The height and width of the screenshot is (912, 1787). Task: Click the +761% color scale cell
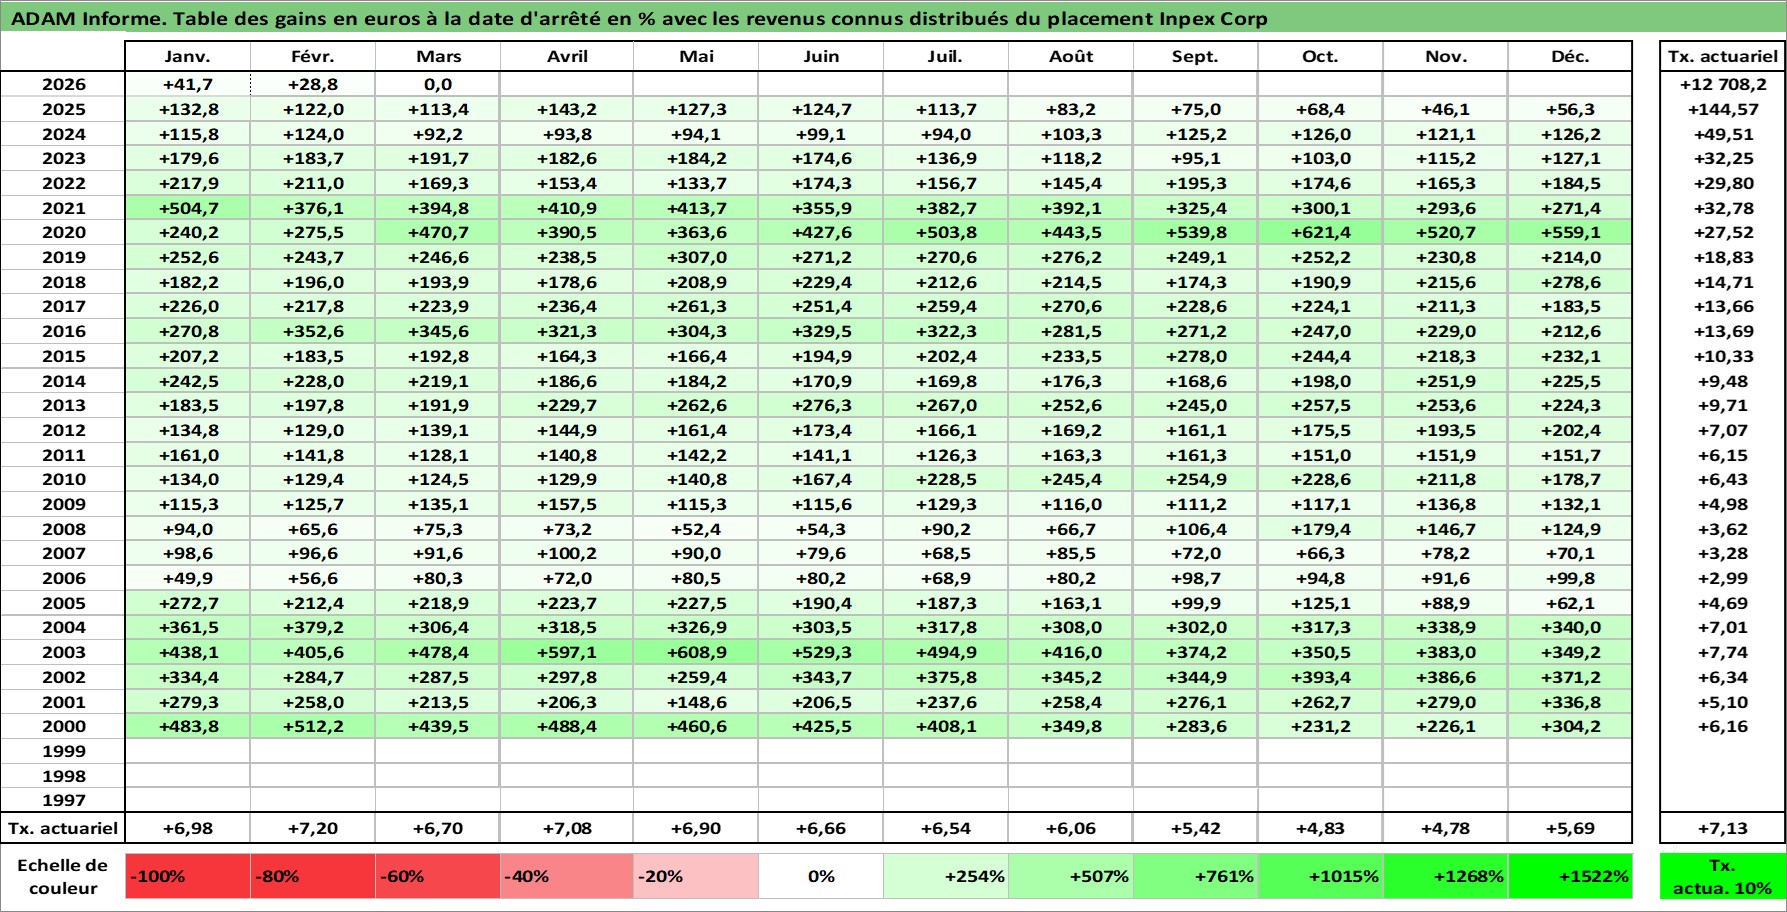tap(1196, 876)
